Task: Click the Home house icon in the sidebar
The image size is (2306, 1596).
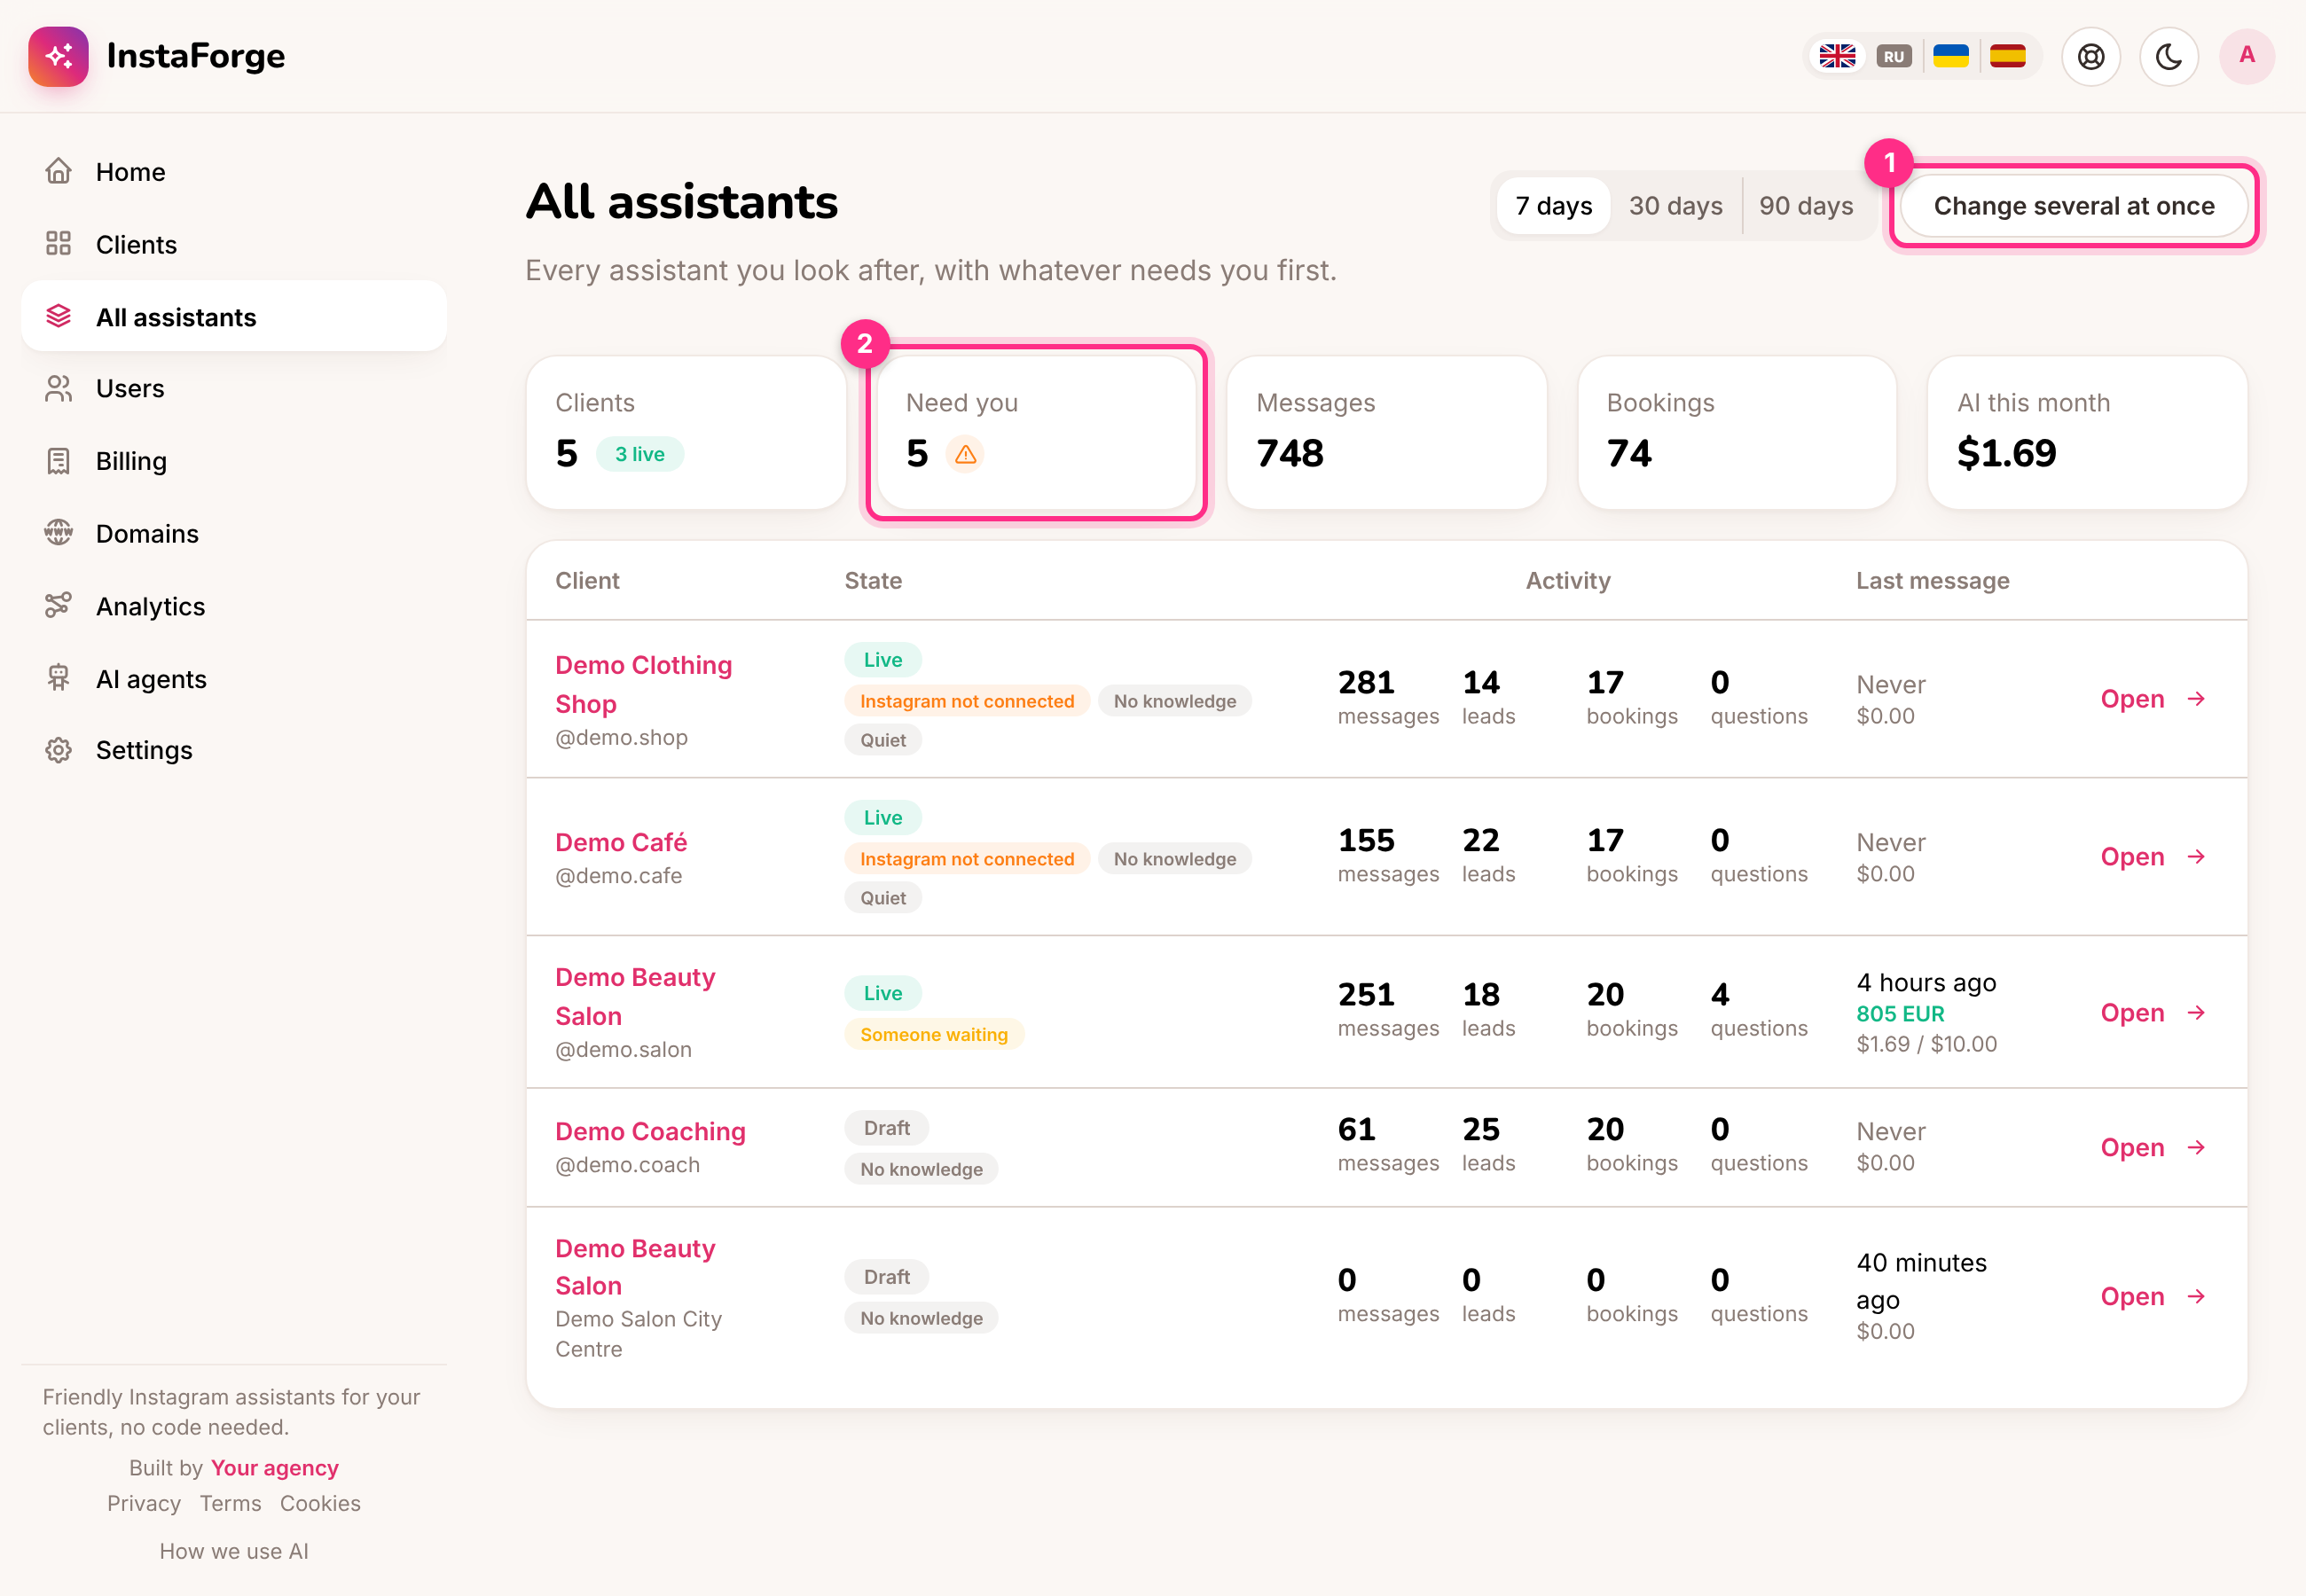Action: coord(58,171)
